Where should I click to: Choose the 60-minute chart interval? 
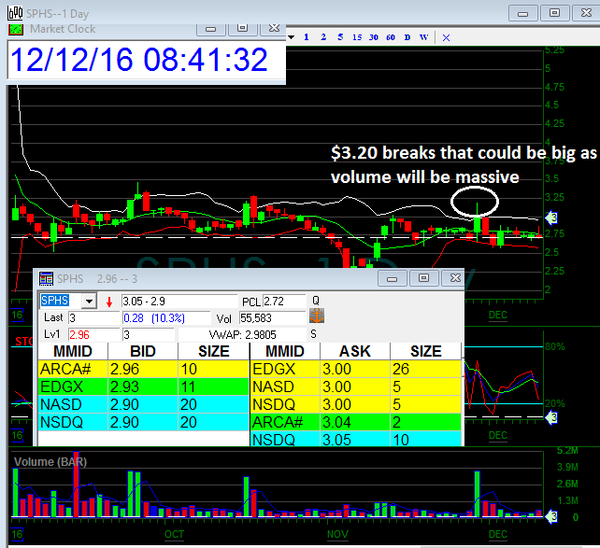(391, 37)
